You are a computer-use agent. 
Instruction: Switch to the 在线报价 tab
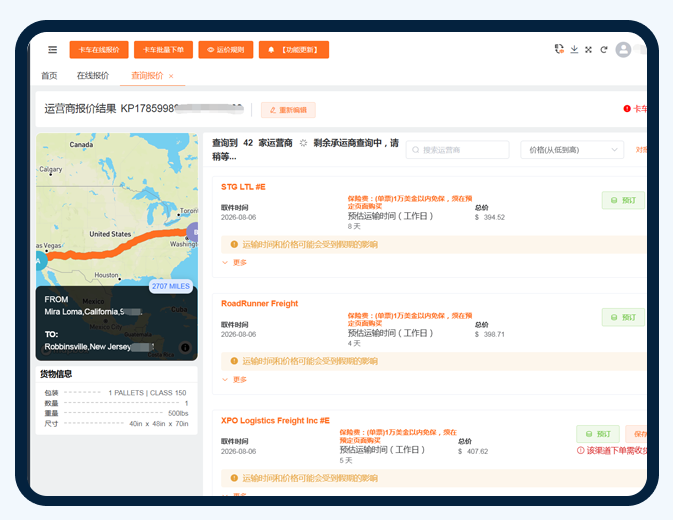[93, 76]
